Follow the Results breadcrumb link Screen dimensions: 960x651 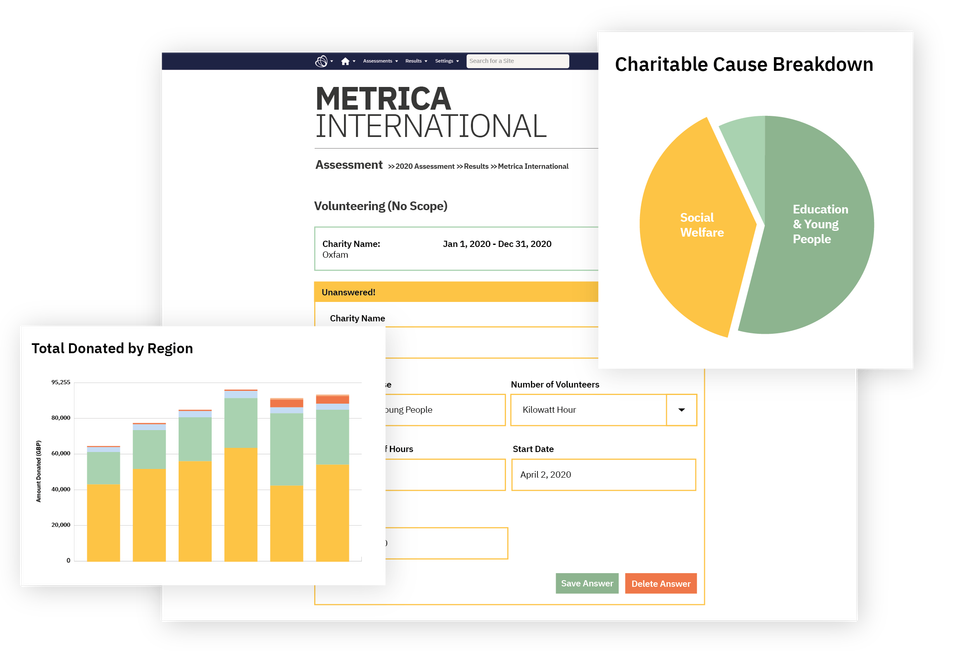475,166
